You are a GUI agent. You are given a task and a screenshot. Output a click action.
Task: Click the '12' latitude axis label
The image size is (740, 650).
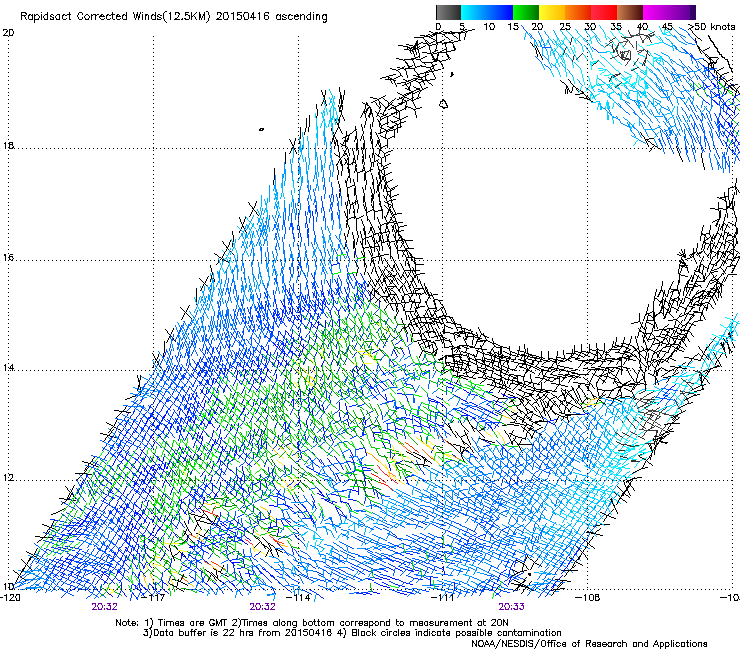(8, 477)
